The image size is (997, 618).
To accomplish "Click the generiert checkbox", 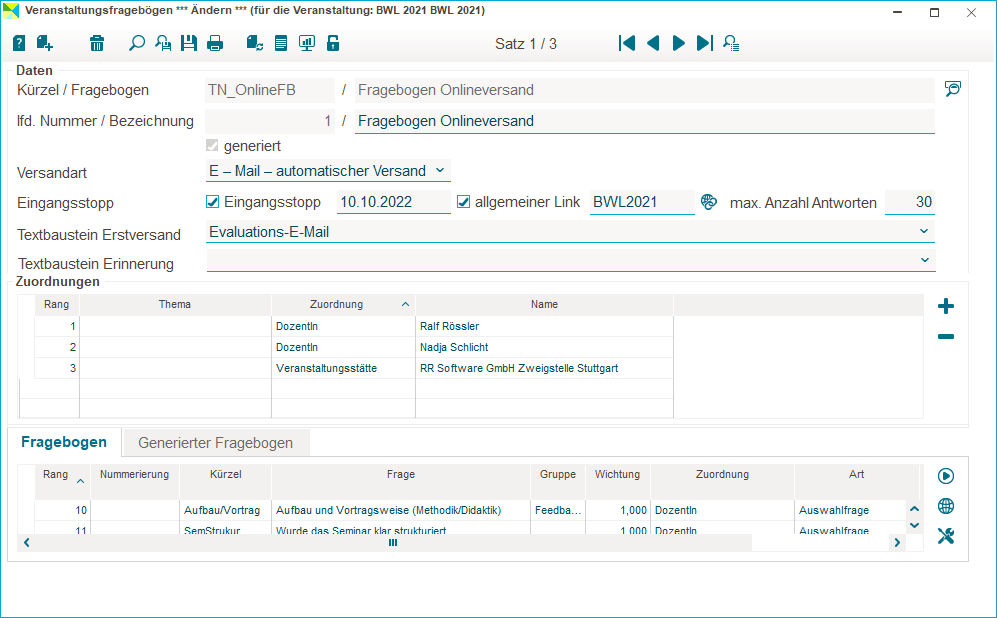I will click(212, 146).
